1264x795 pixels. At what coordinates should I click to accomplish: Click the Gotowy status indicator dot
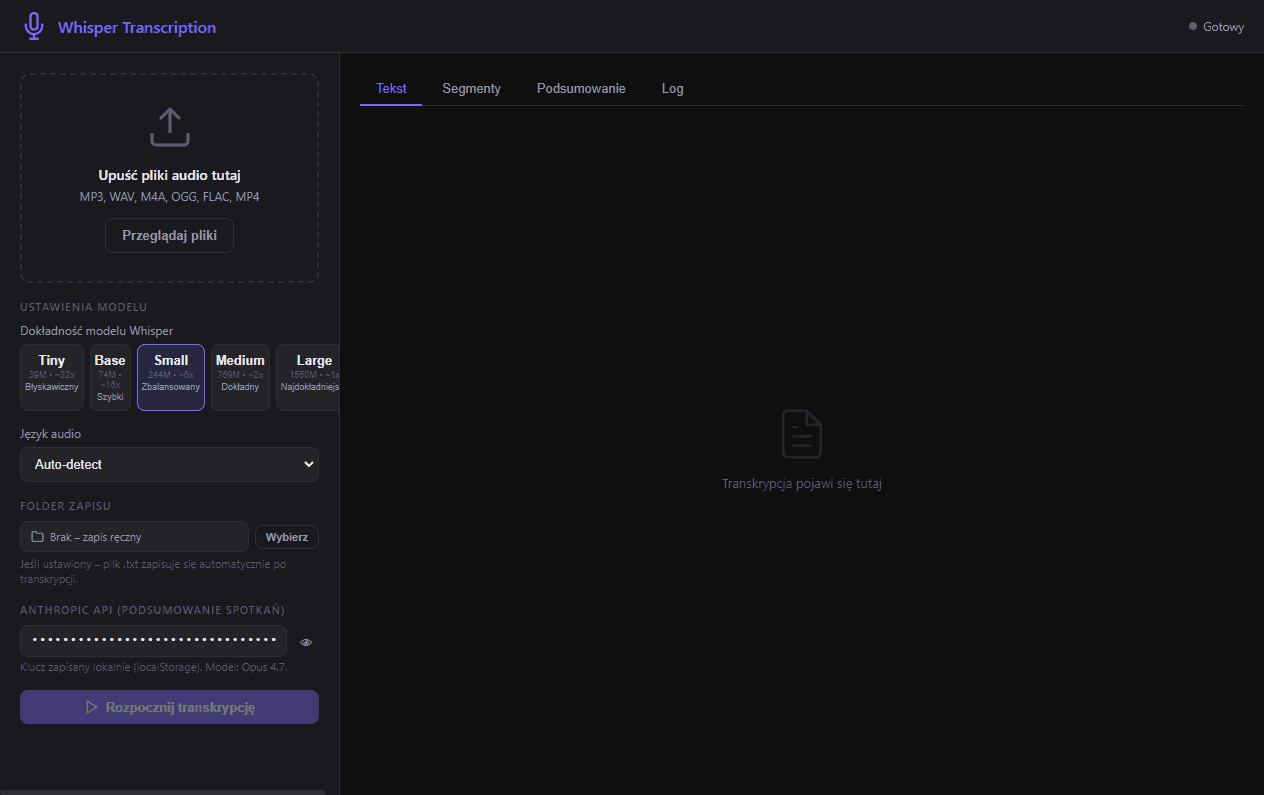click(x=1193, y=27)
